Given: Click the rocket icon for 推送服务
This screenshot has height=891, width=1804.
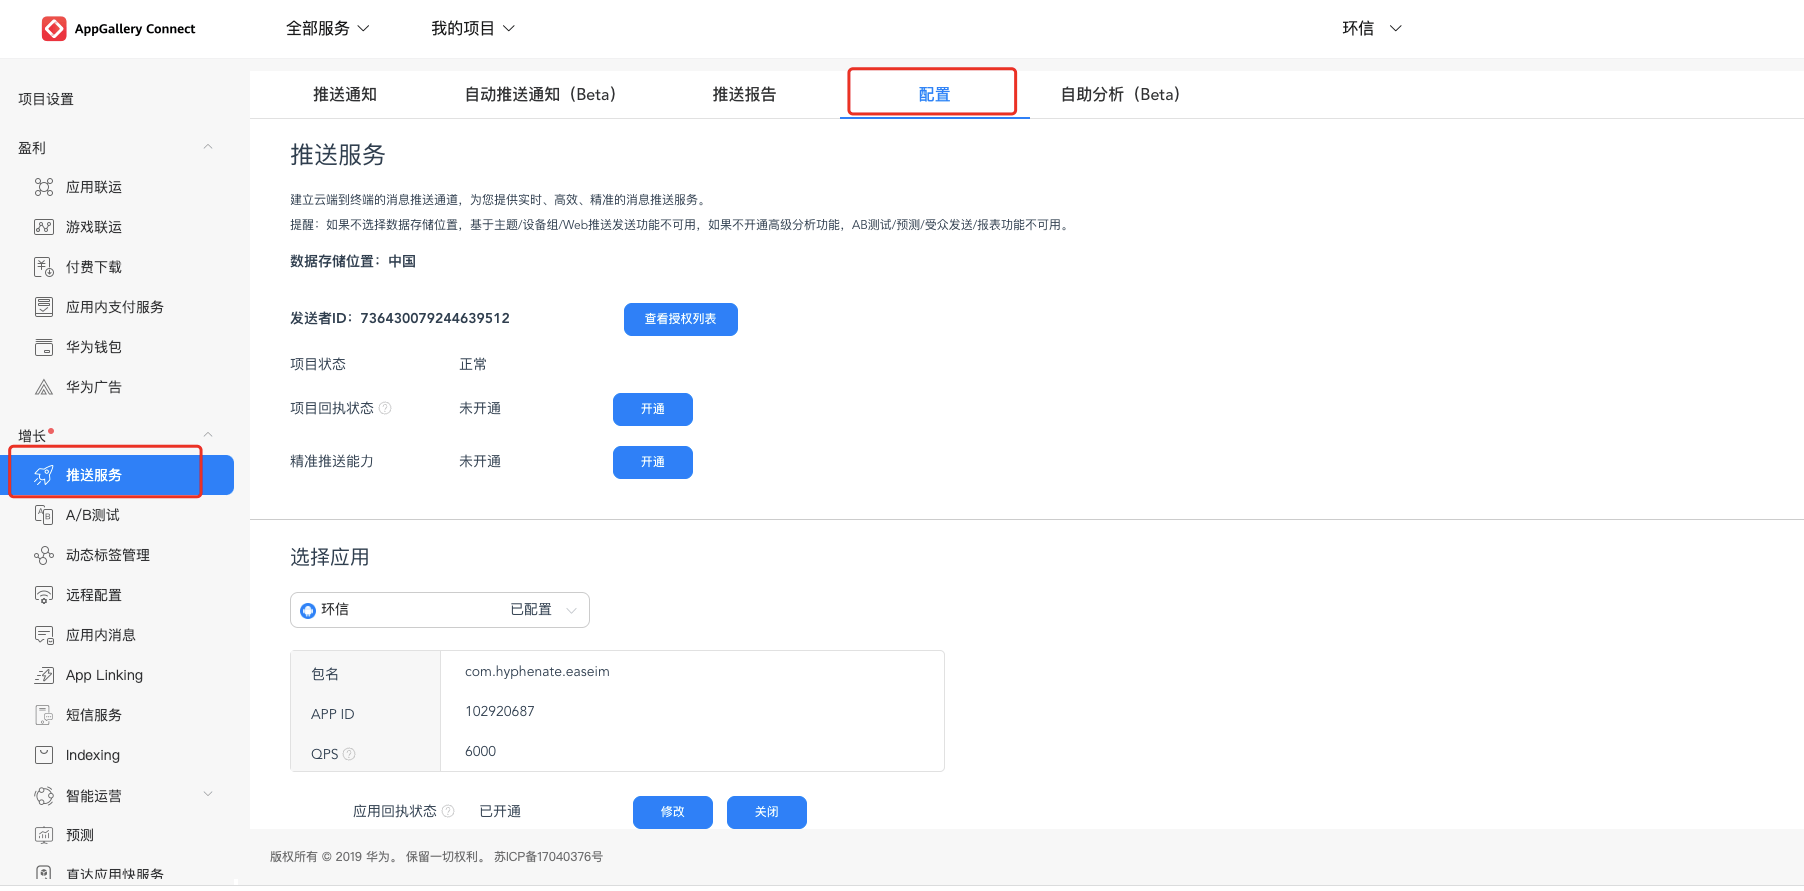Looking at the screenshot, I should point(44,475).
